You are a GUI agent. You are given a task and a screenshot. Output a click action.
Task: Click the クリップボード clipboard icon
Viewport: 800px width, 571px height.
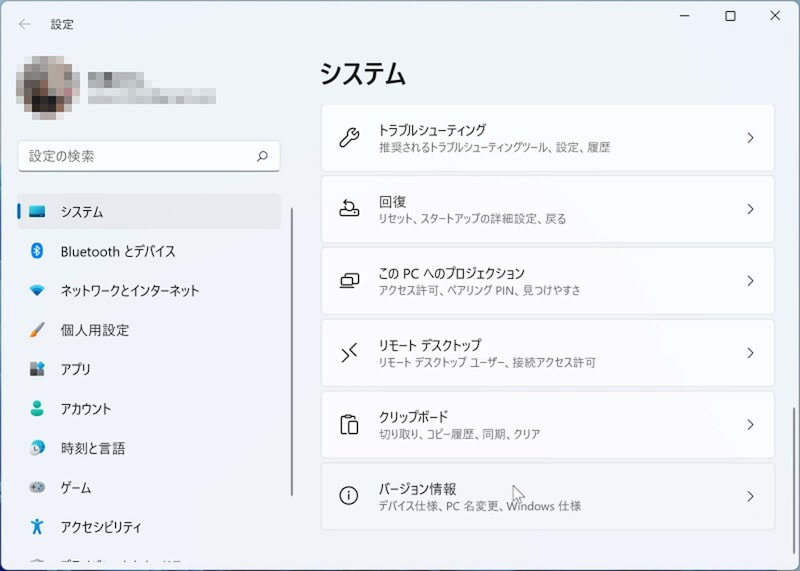[349, 425]
